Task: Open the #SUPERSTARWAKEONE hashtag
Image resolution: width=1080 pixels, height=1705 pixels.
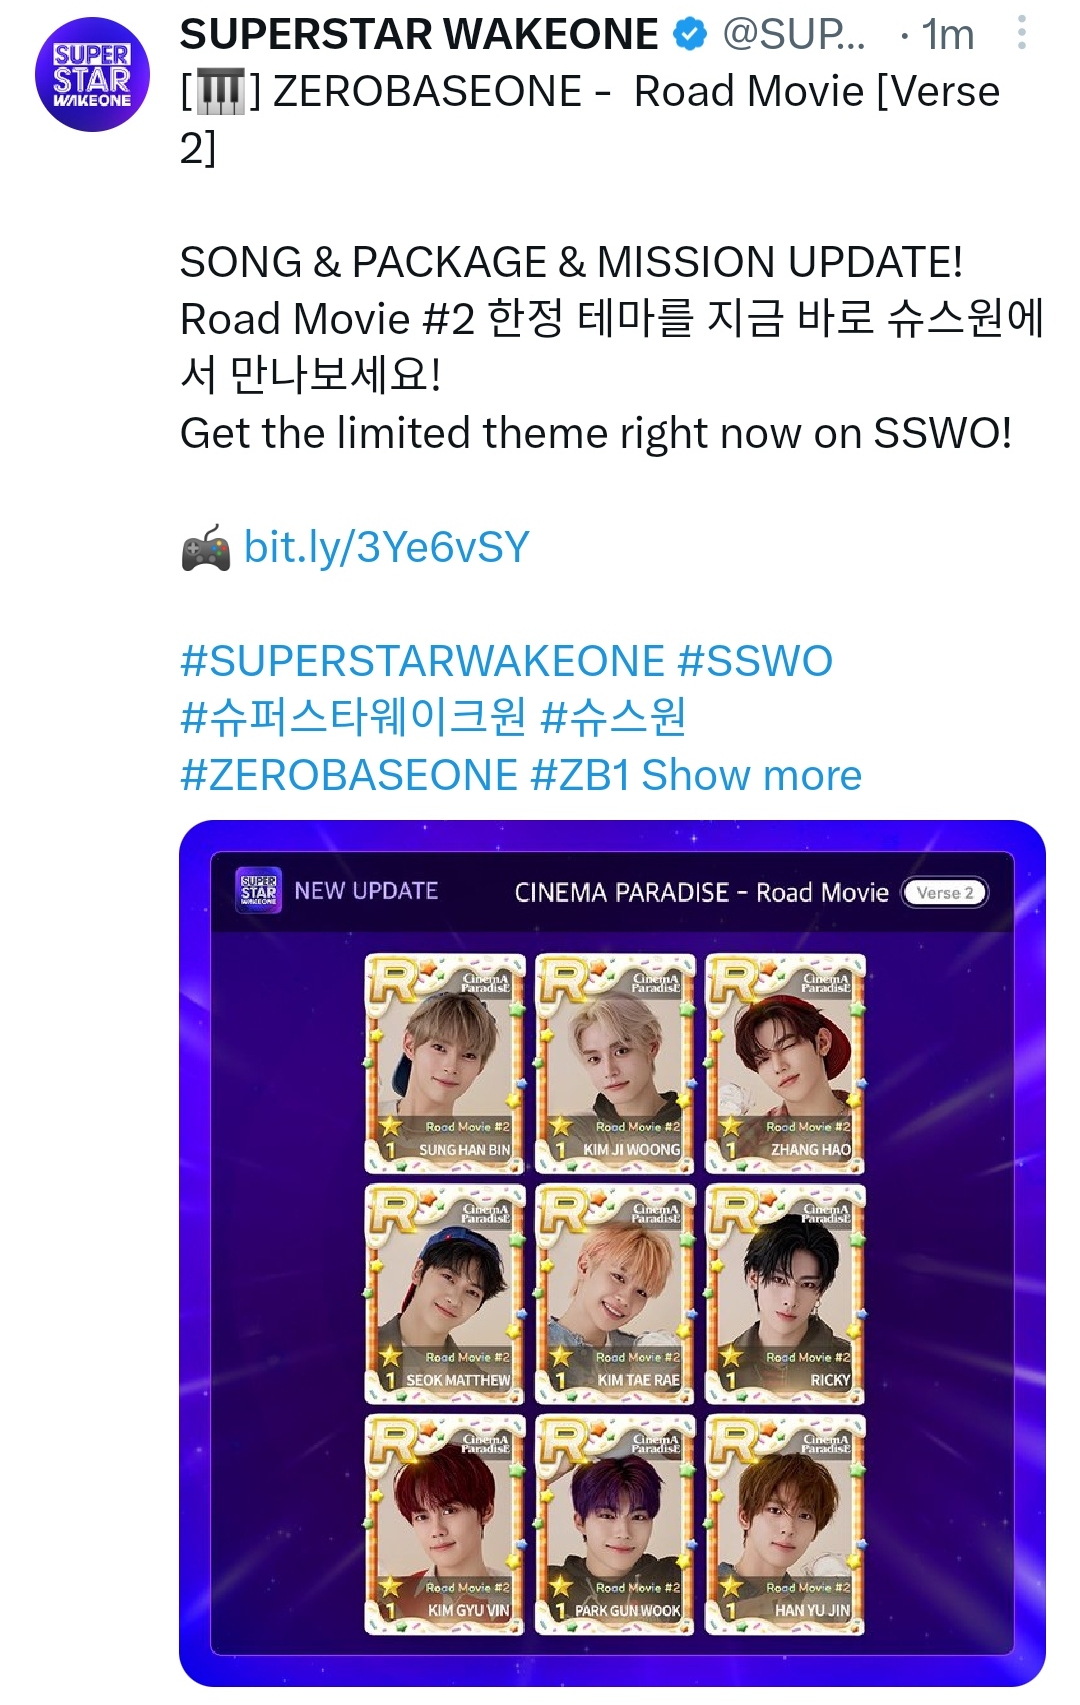Action: pos(422,661)
